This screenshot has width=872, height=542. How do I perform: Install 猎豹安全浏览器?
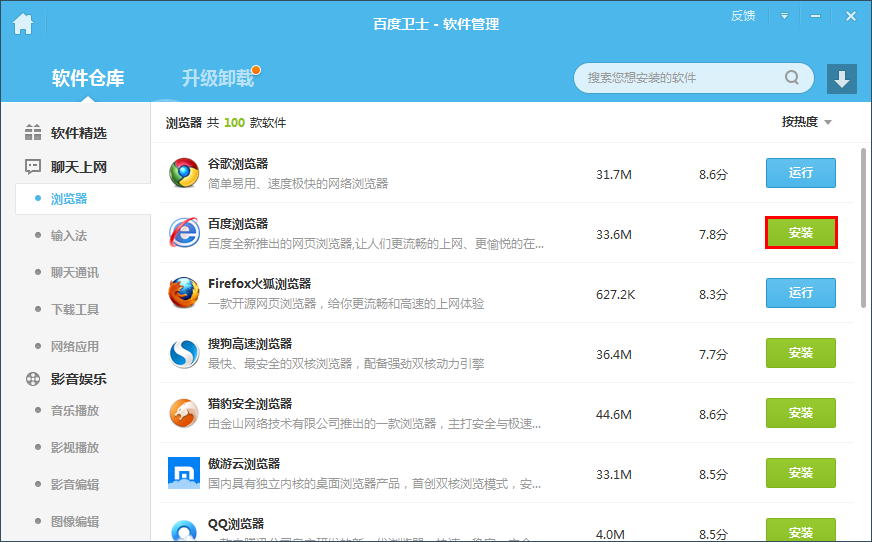[801, 413]
